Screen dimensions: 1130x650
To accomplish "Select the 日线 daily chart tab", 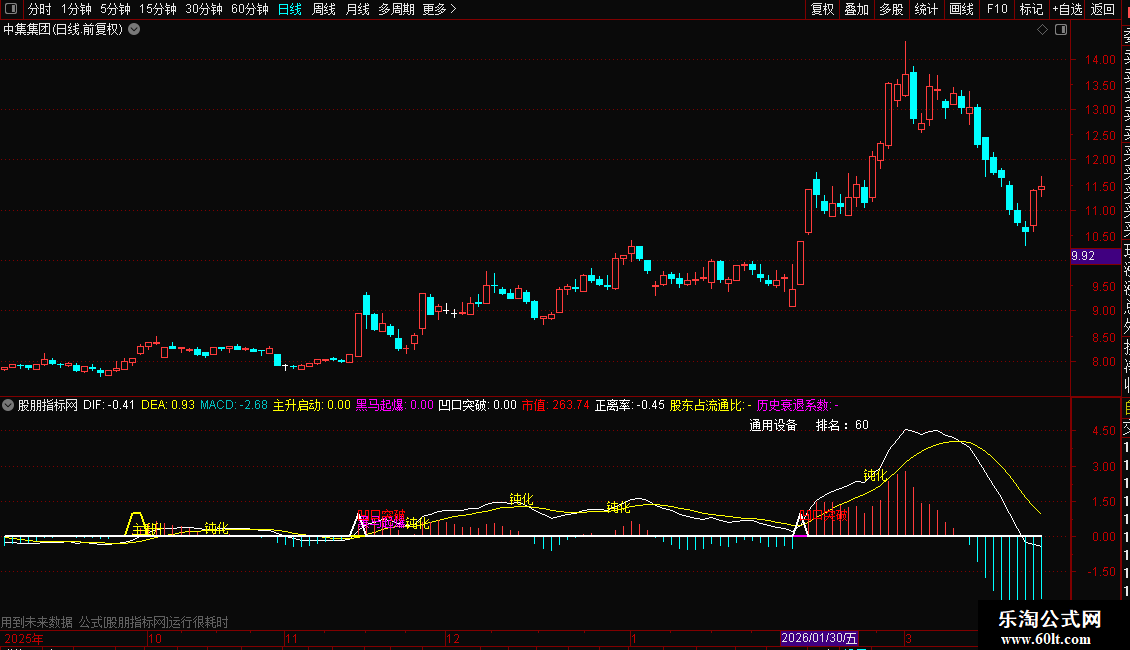I will pyautogui.click(x=290, y=9).
